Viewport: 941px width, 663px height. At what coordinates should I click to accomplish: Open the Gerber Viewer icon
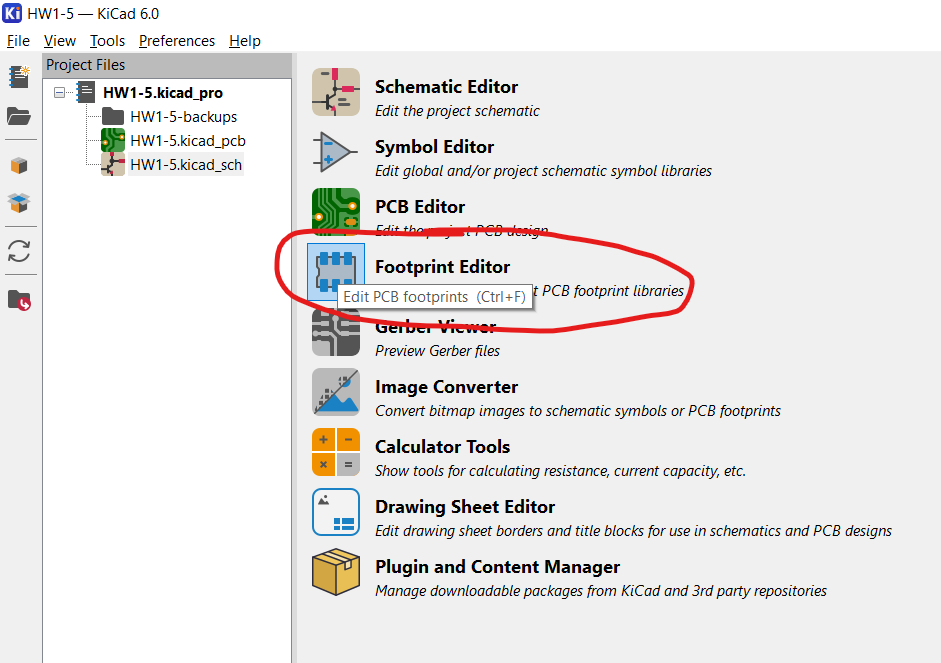pyautogui.click(x=335, y=332)
